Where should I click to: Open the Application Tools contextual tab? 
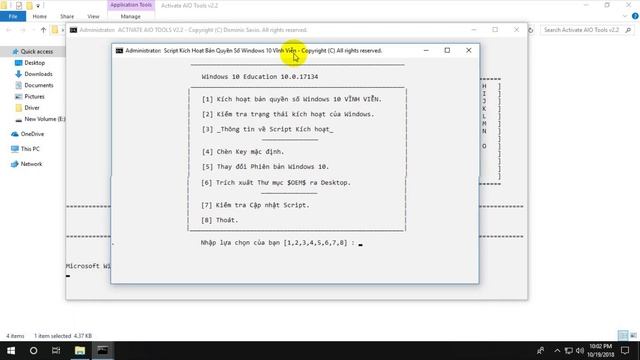pyautogui.click(x=131, y=5)
